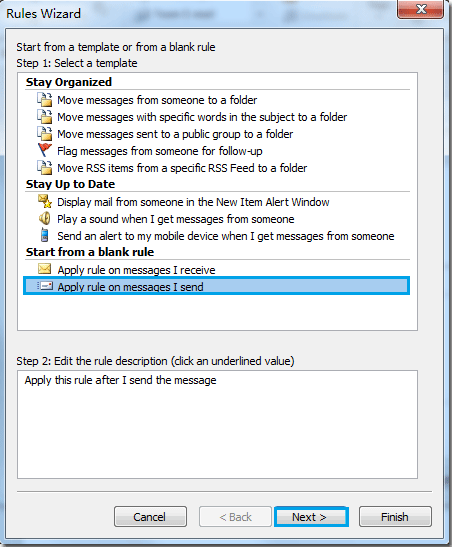The image size is (452, 547).
Task: Choose Play a sound when I get messages
Action: (175, 219)
